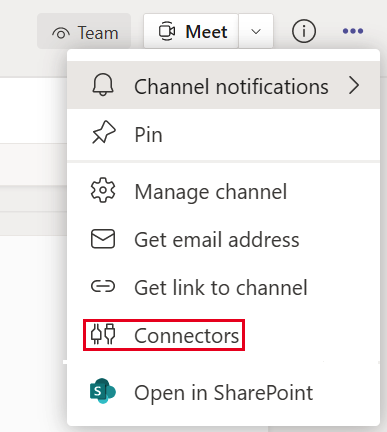The height and width of the screenshot is (432, 387).
Task: Click the plug Connectors icon
Action: point(103,334)
